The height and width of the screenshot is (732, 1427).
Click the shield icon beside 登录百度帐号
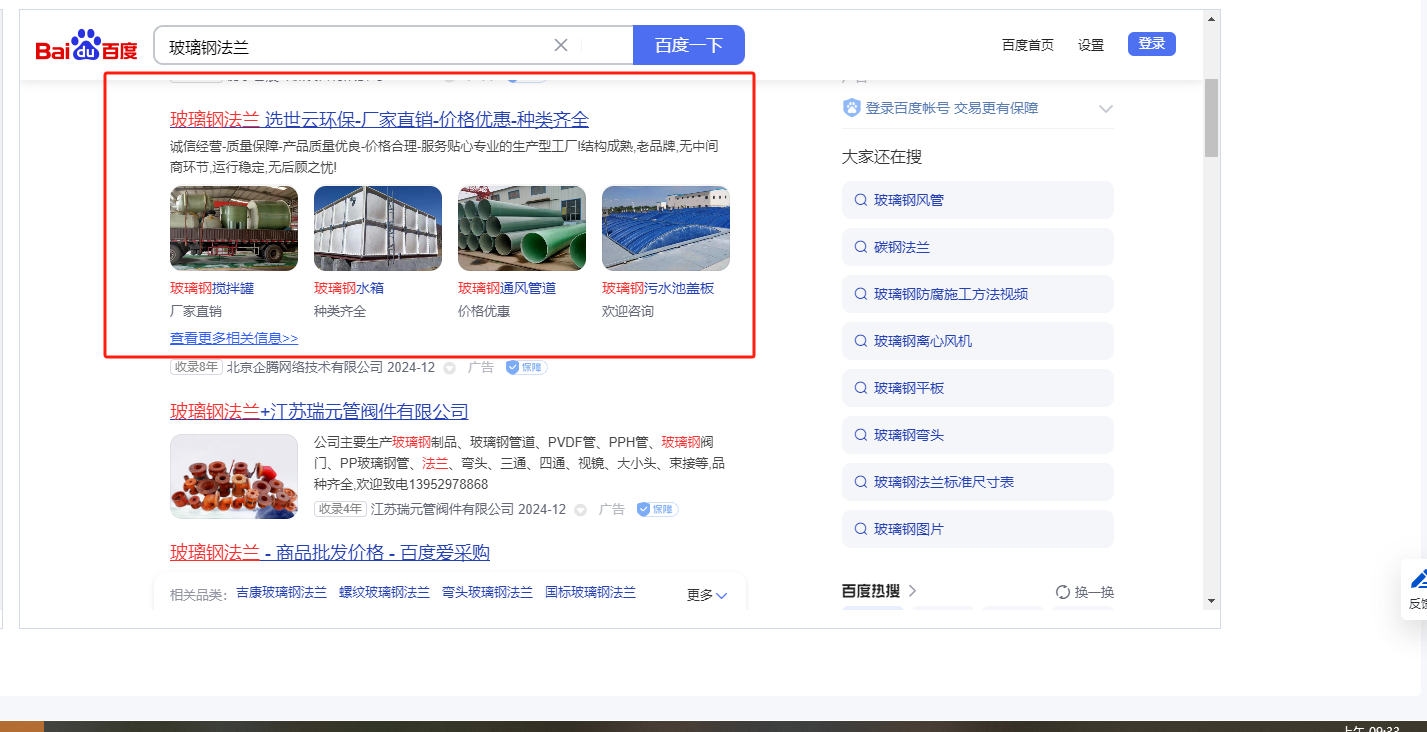tap(852, 108)
